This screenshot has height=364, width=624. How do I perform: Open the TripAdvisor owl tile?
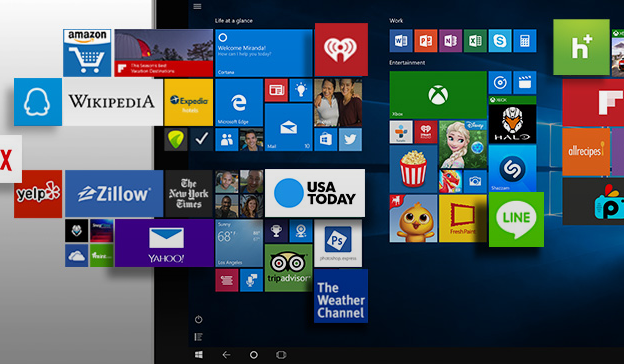(289, 267)
